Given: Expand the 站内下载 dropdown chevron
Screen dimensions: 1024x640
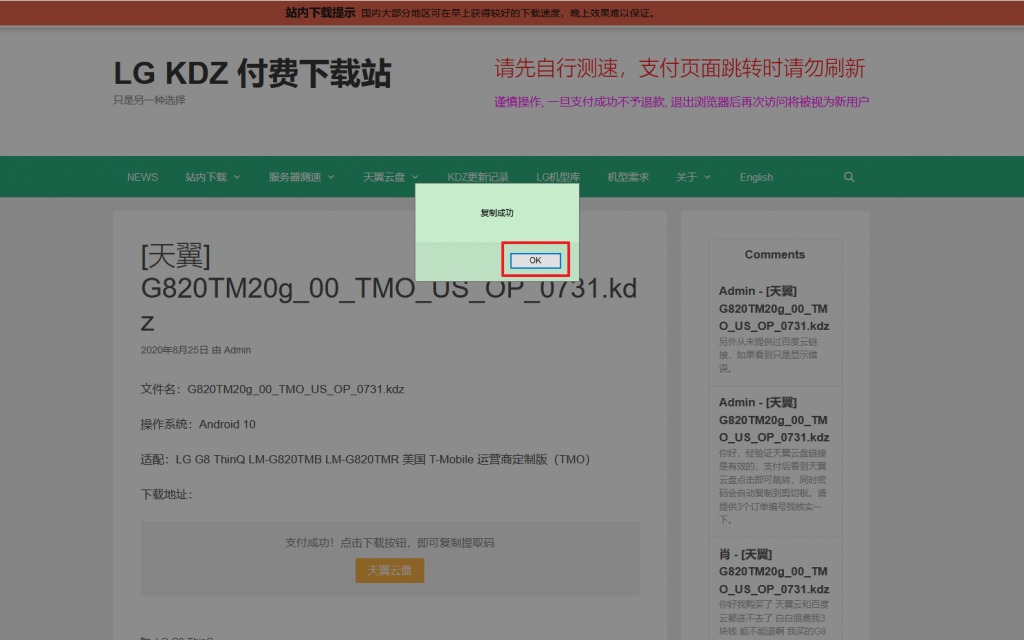Looking at the screenshot, I should point(237,177).
